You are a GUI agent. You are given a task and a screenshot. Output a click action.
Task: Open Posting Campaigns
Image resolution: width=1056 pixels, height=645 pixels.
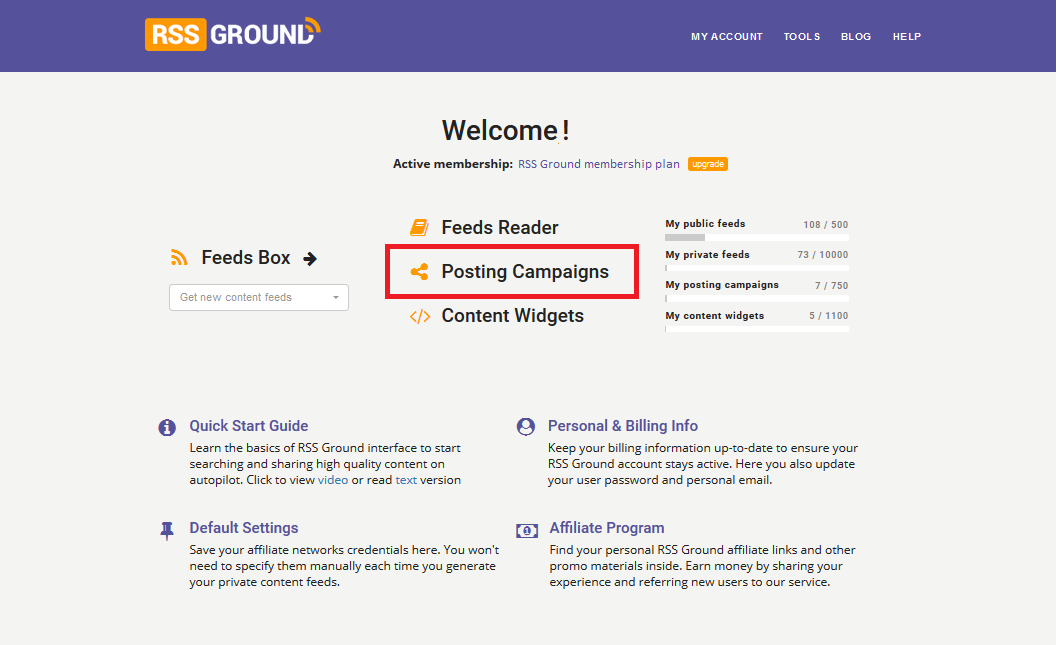[525, 272]
